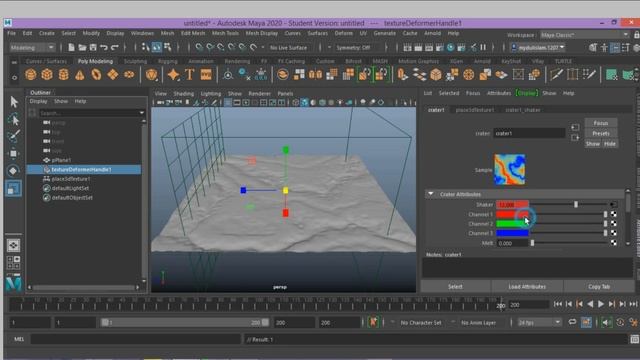Select textureDeformerHandle1 in the Outliner
Viewport: 640px width, 360px height.
point(84,169)
